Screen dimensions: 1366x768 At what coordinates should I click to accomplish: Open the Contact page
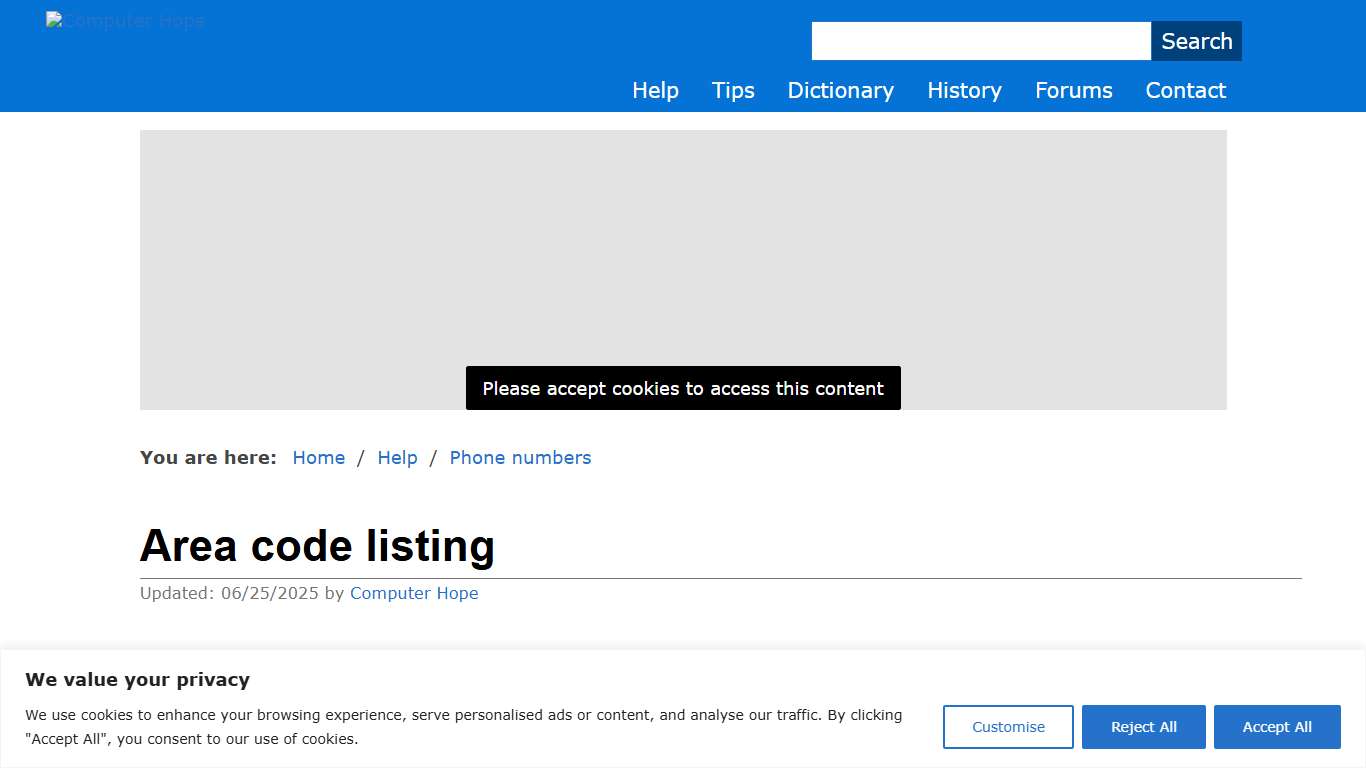[x=1185, y=90]
